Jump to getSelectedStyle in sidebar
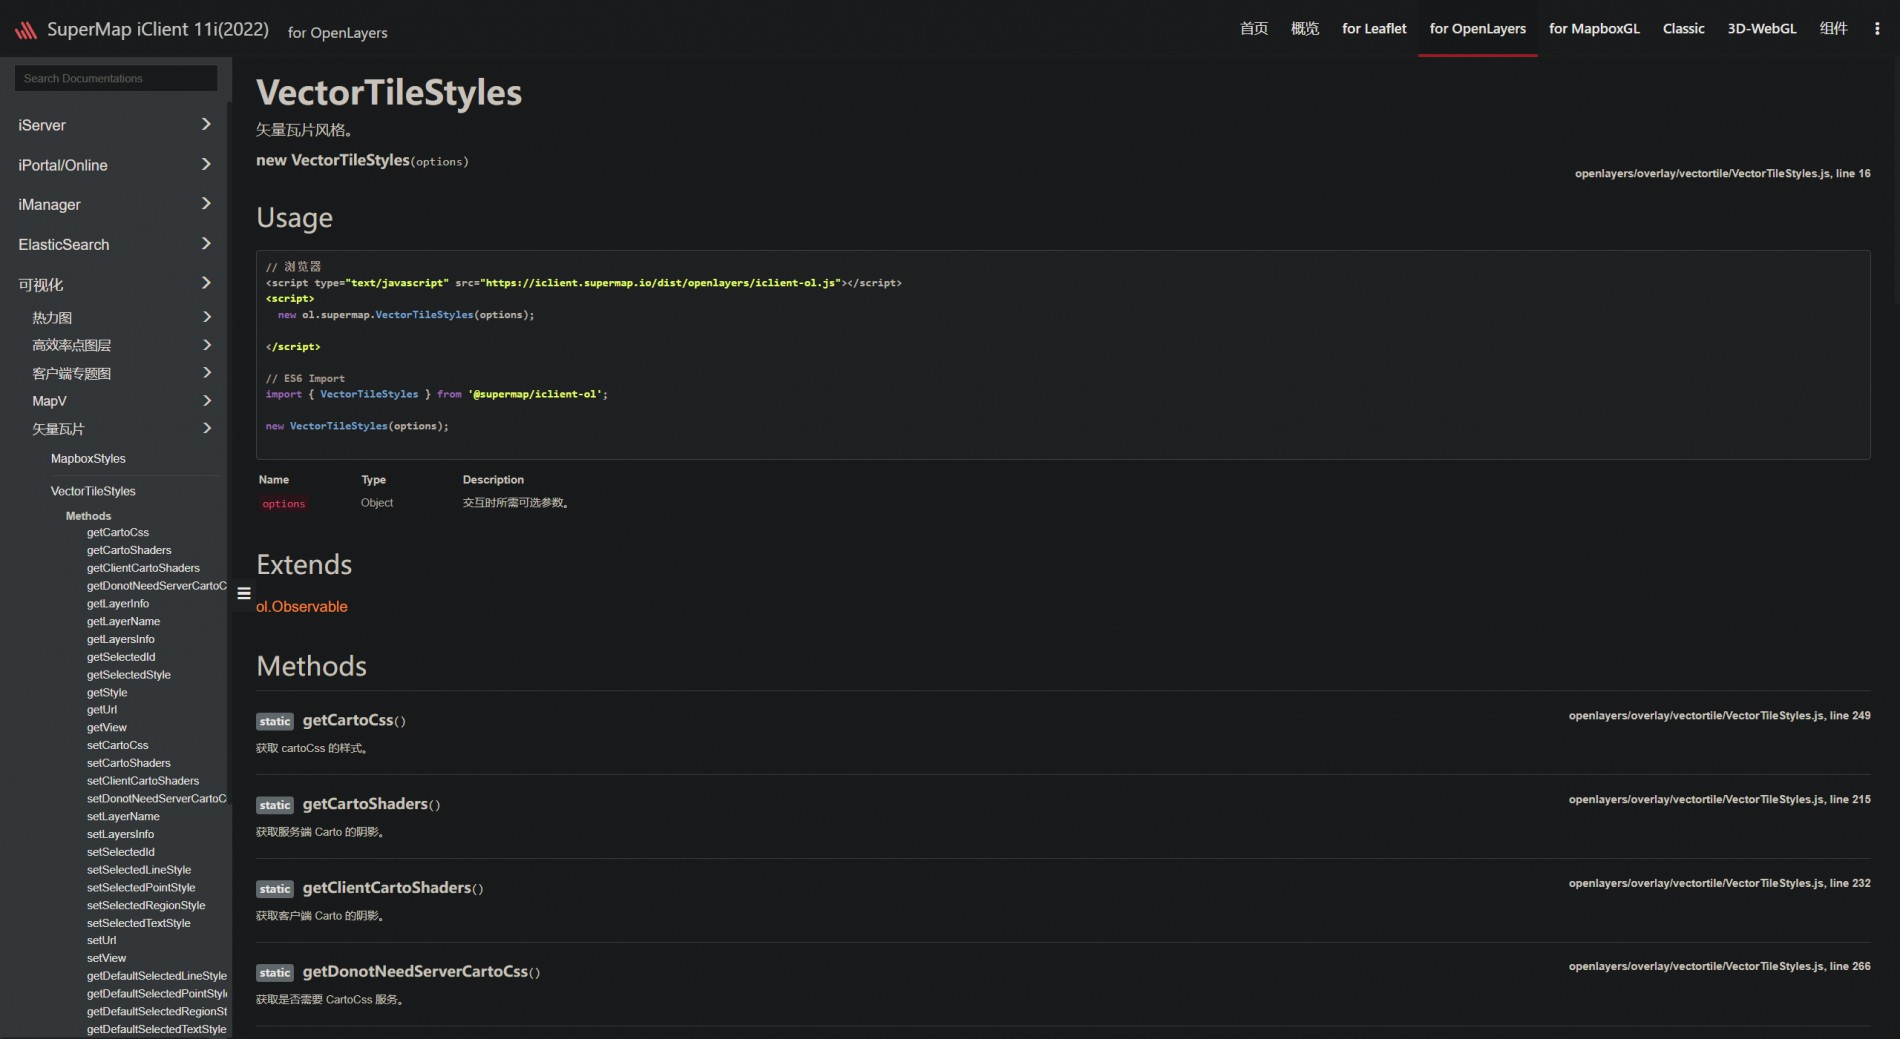The image size is (1900, 1039). 129,675
